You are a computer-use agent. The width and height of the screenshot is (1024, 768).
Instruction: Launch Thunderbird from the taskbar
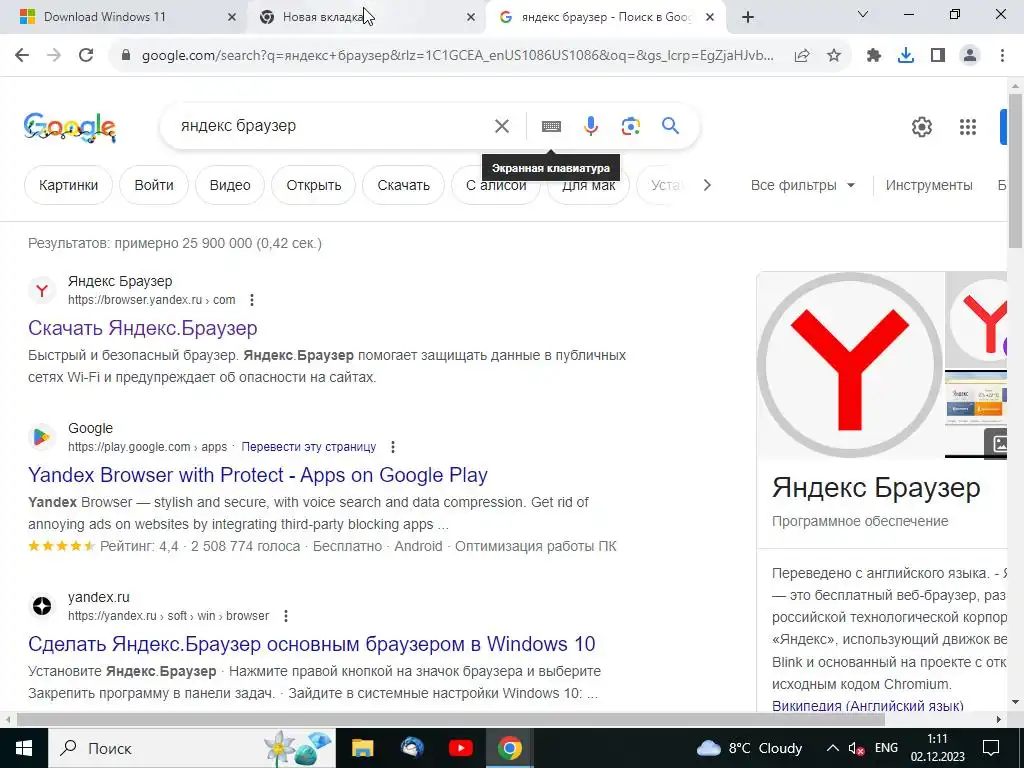[x=411, y=748]
